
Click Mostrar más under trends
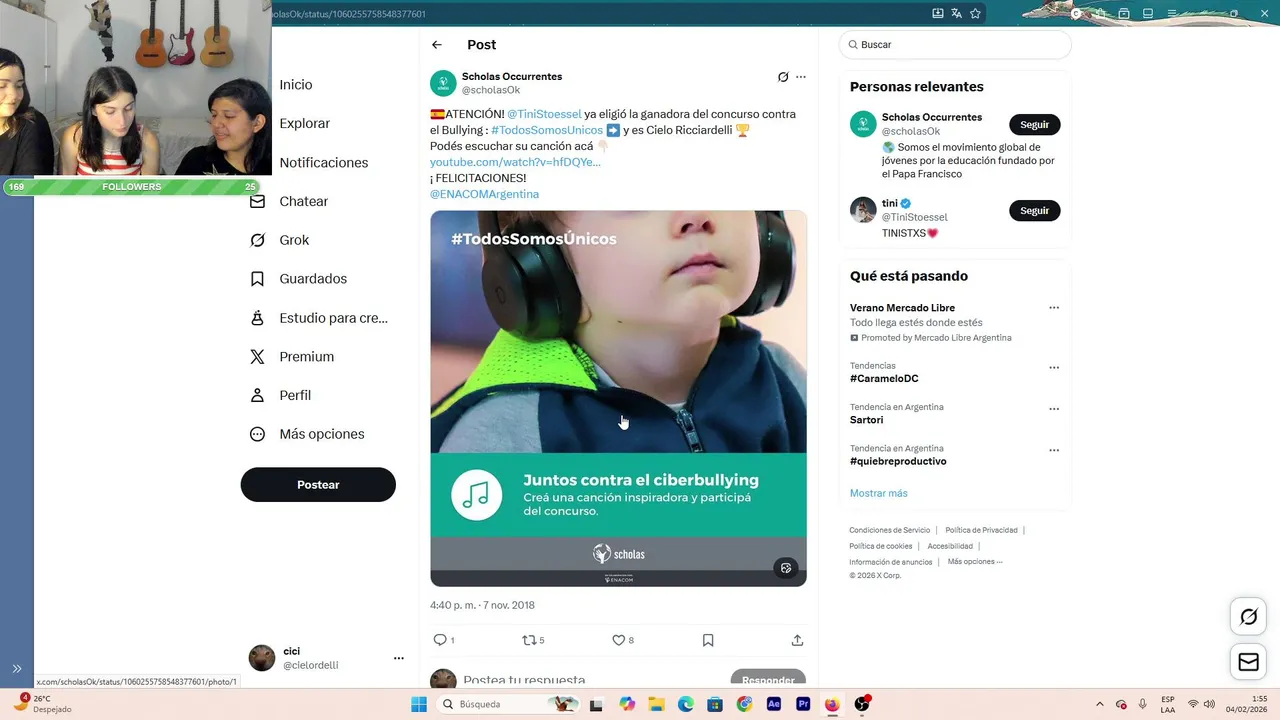[x=879, y=493]
